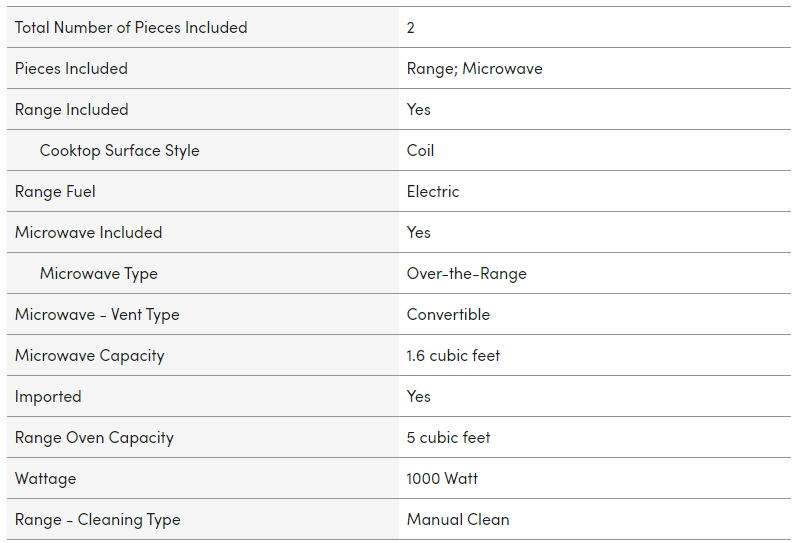Click the Pieces Included label
Image resolution: width=798 pixels, height=543 pixels.
point(71,69)
